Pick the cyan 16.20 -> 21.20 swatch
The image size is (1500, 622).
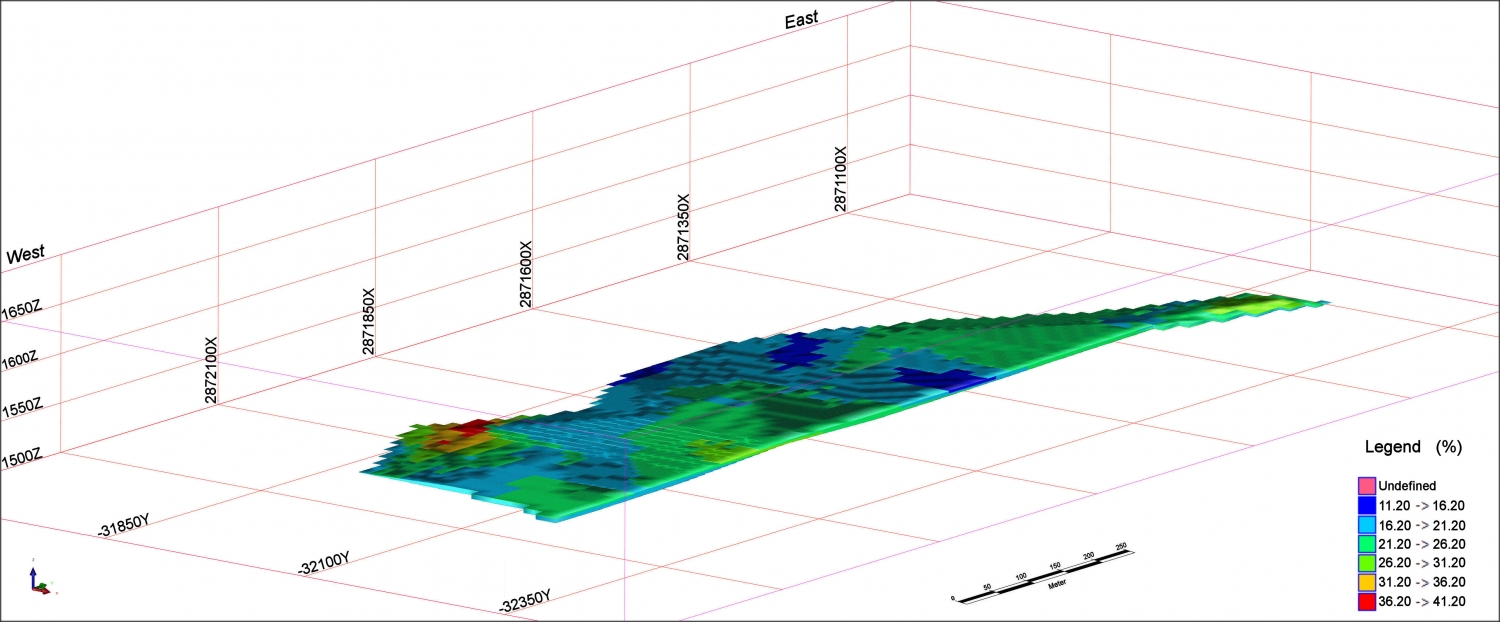(1366, 525)
